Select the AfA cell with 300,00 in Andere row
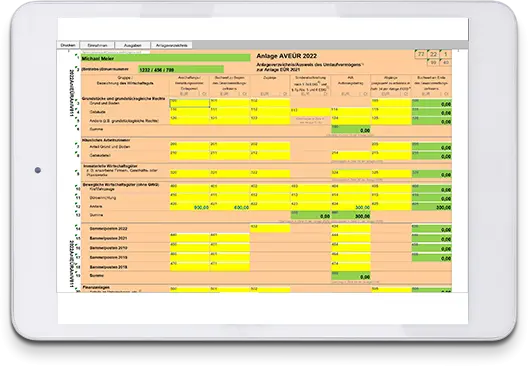 351,206
